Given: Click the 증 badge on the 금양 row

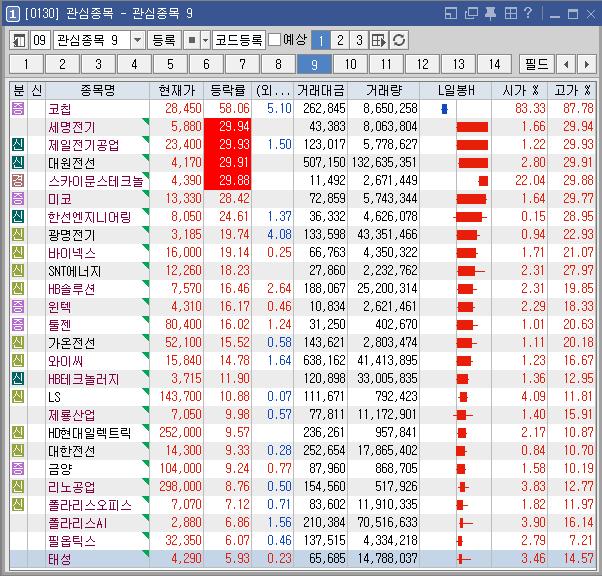Looking at the screenshot, I should coord(18,468).
